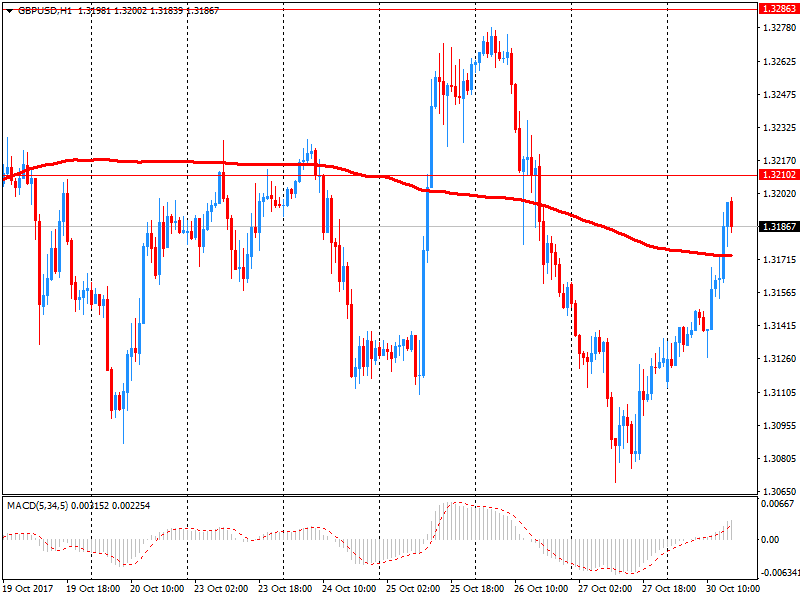This screenshot has height=600, width=800.
Task: Click the 25 Oct 02:00 time label
Action: coord(413,588)
